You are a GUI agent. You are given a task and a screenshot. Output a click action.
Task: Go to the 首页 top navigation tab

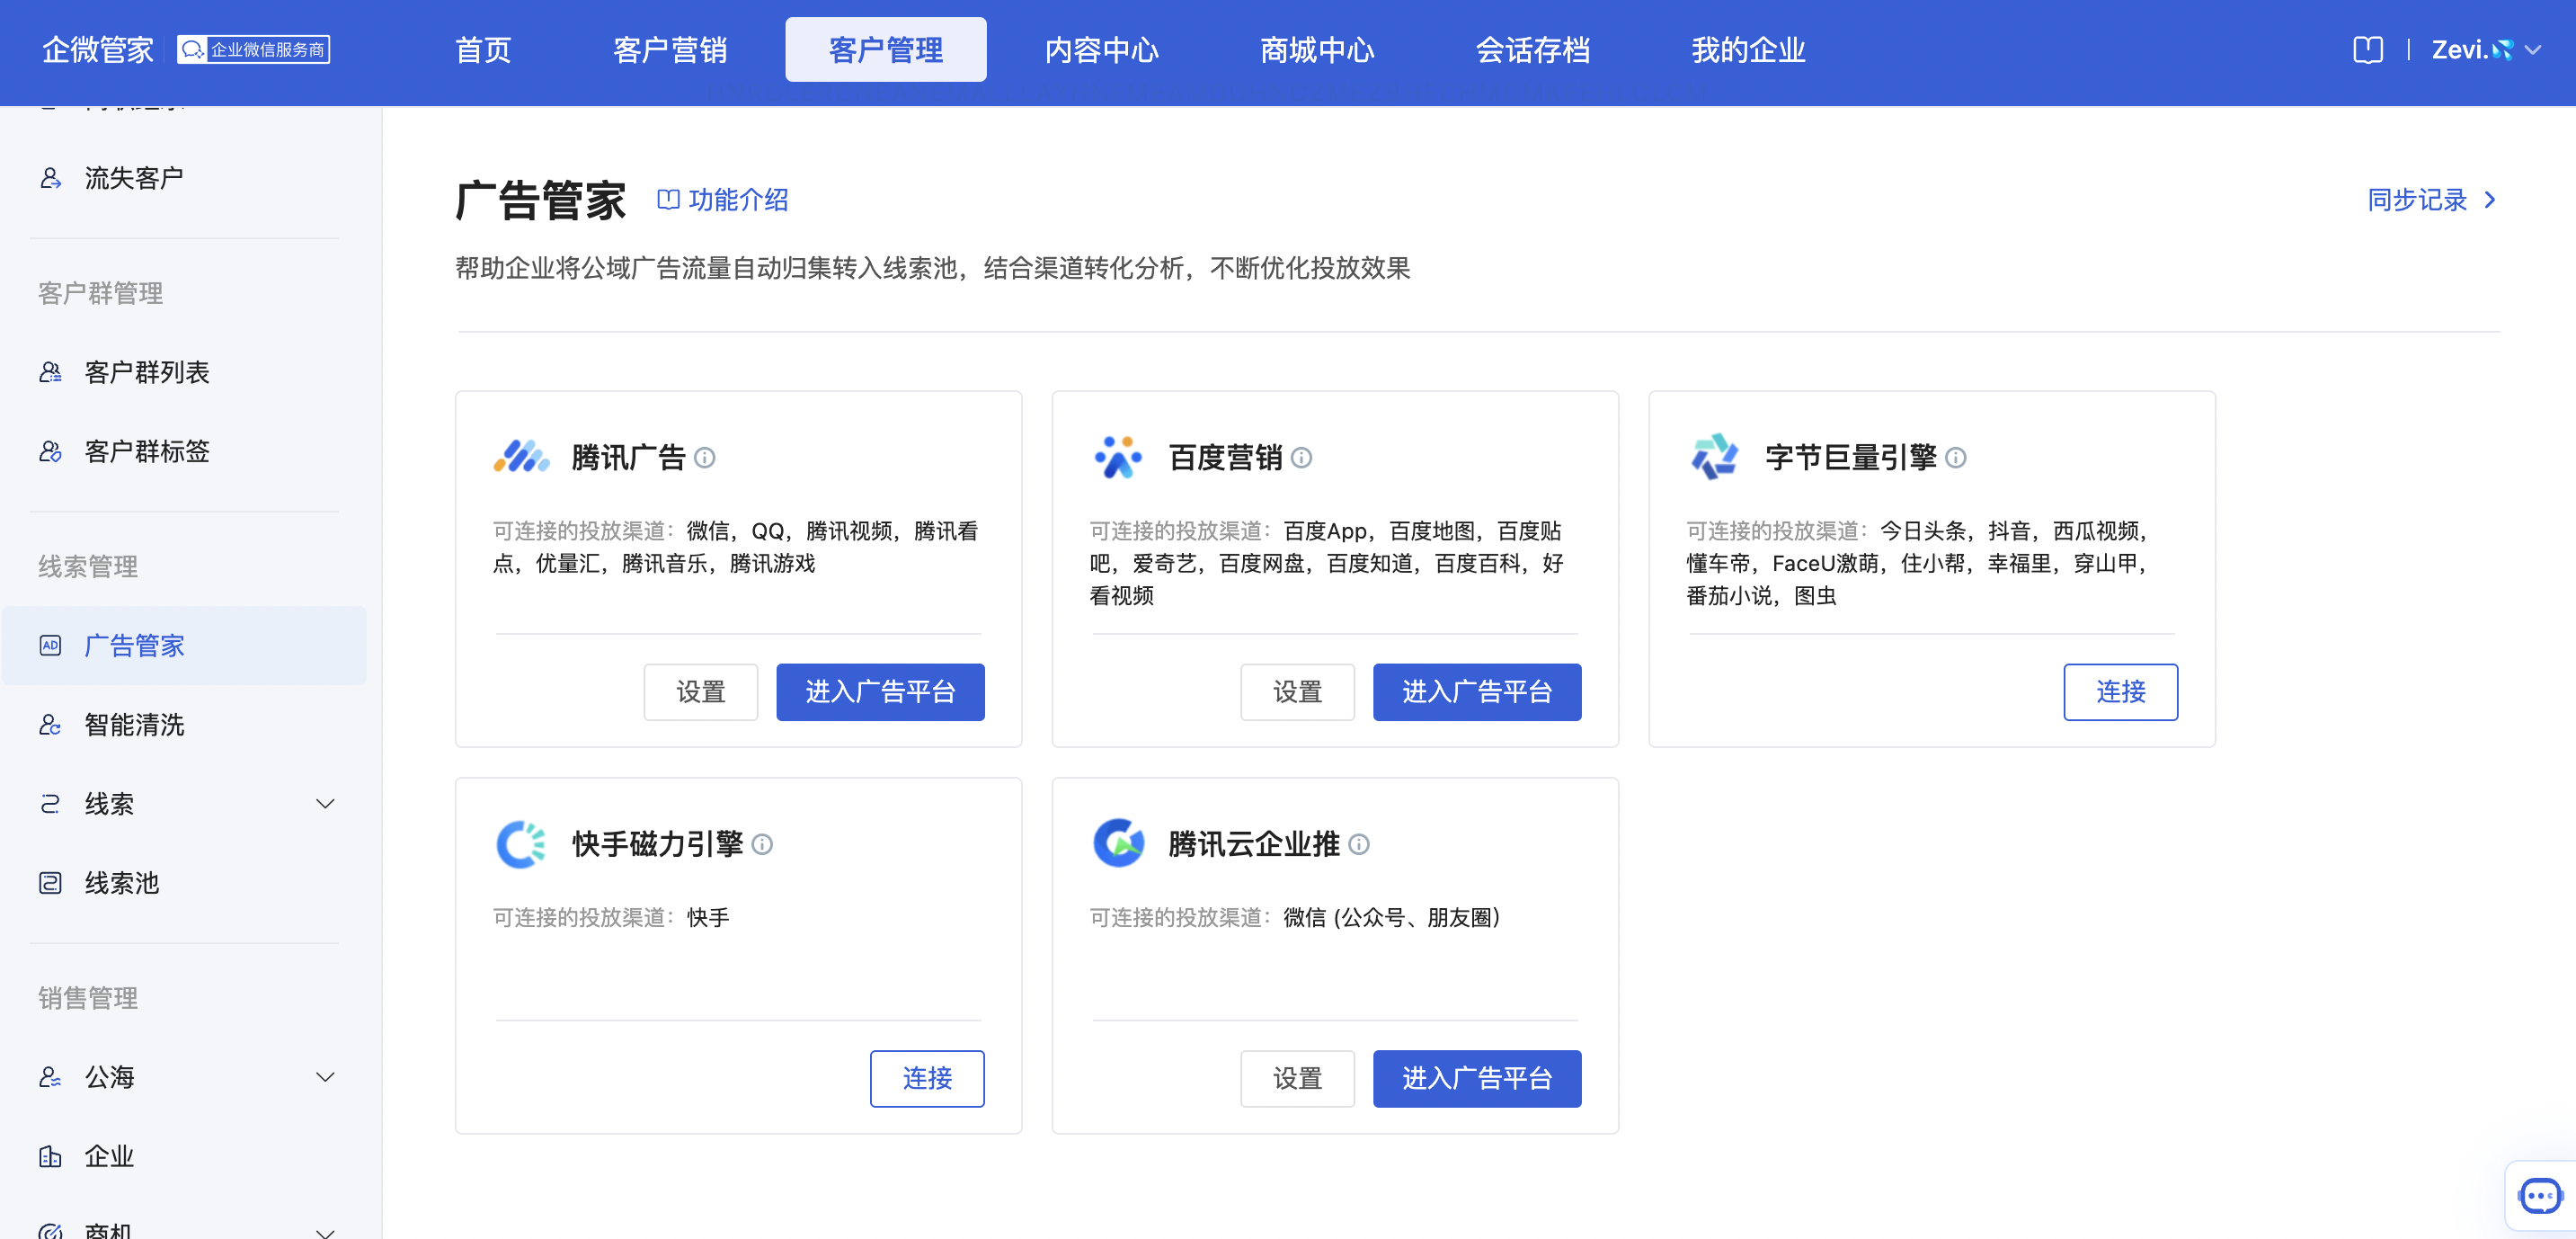click(x=483, y=50)
